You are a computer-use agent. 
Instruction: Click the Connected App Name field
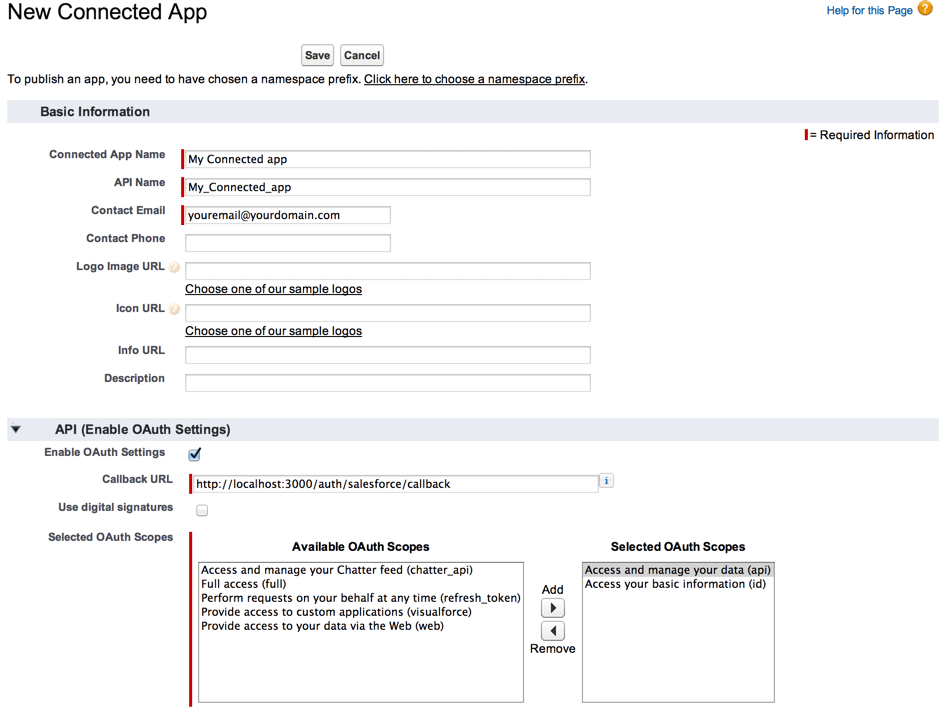tap(388, 159)
